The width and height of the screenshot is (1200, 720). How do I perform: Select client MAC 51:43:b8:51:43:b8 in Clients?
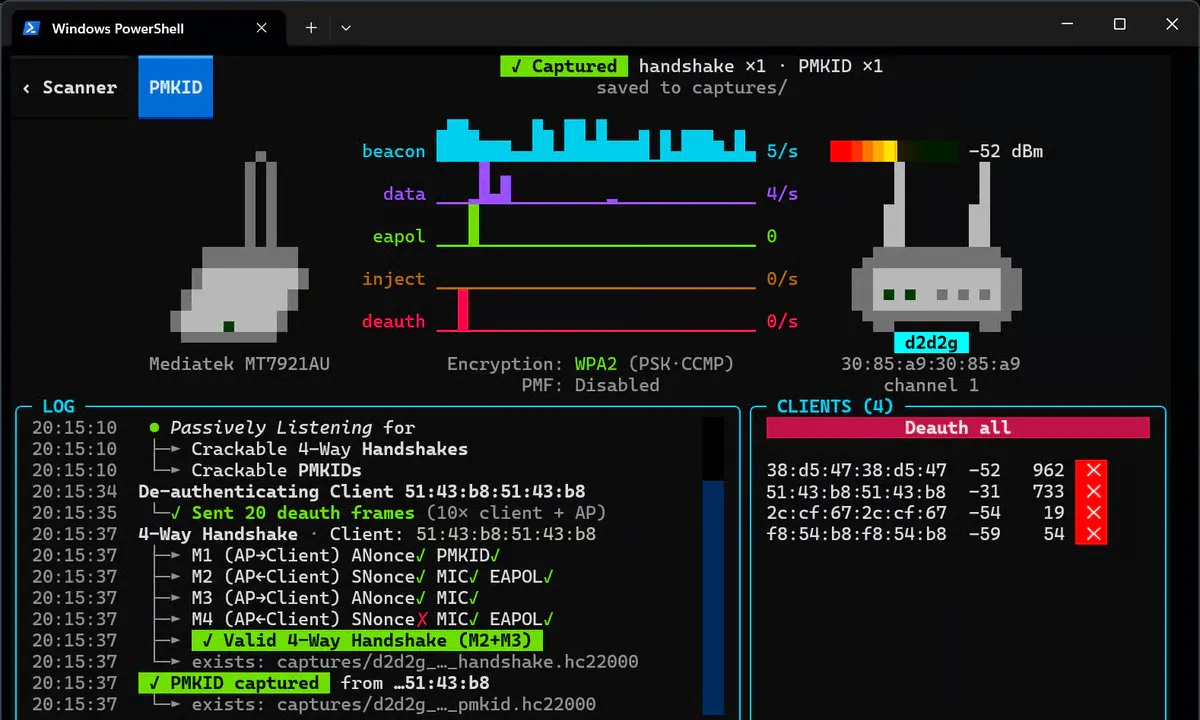(857, 491)
